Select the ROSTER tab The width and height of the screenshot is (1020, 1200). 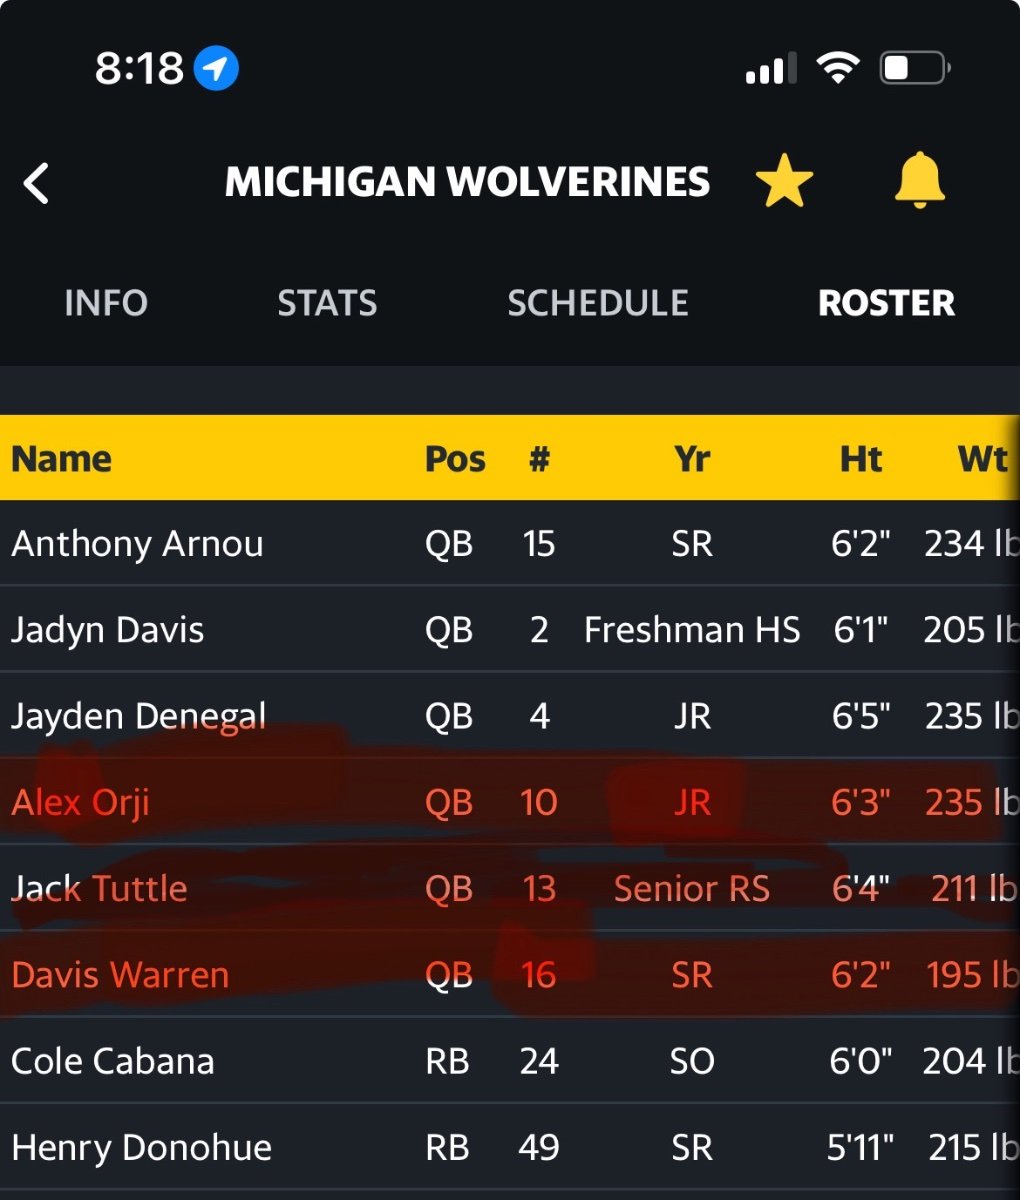886,303
